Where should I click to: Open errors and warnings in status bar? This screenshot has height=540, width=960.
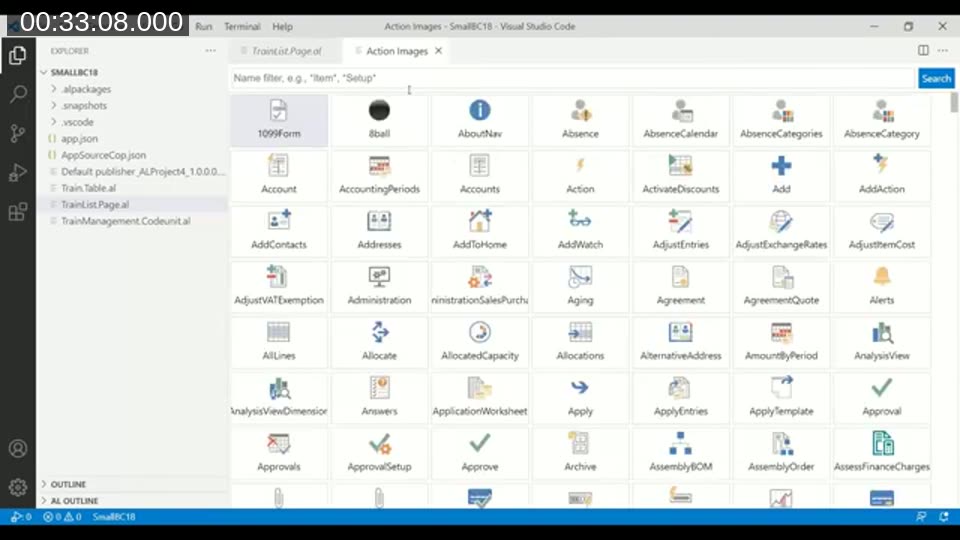point(62,517)
